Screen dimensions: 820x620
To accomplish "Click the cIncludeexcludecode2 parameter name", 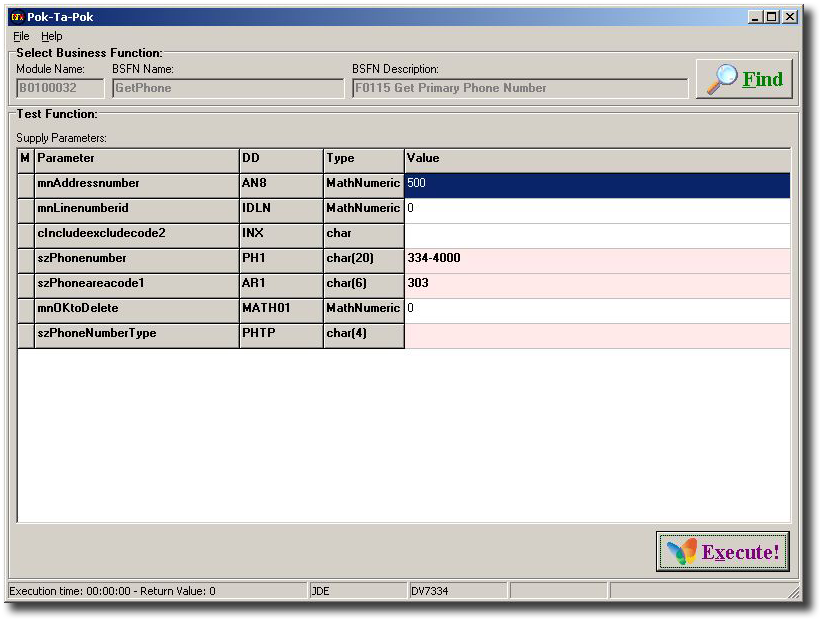I will 136,236.
